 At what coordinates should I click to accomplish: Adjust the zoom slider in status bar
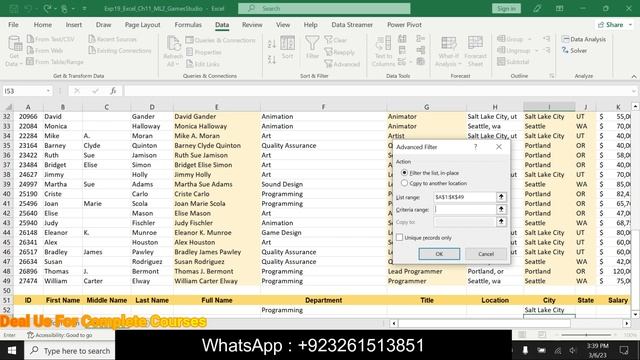tap(587, 335)
